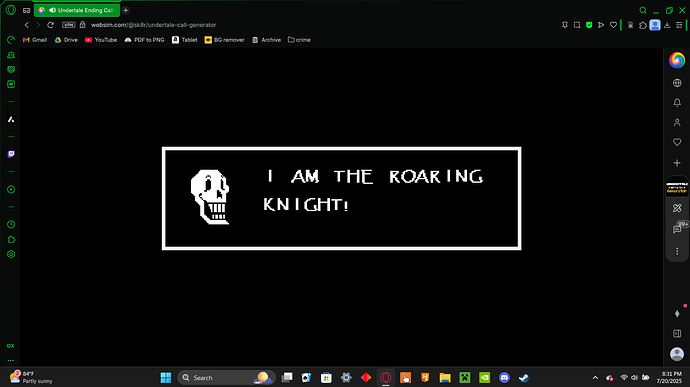Open the blue profile extension icon
The width and height of the screenshot is (690, 387).
pyautogui.click(x=655, y=25)
